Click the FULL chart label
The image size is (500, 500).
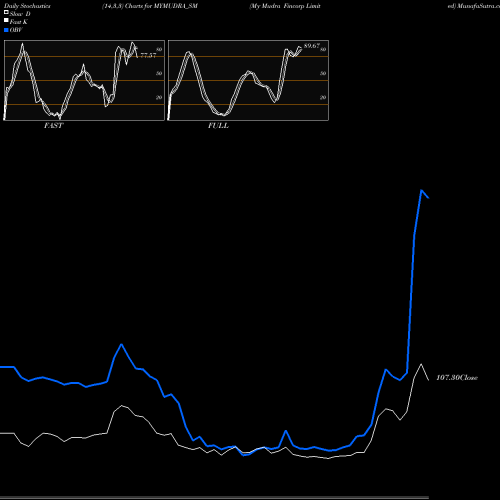point(218,126)
